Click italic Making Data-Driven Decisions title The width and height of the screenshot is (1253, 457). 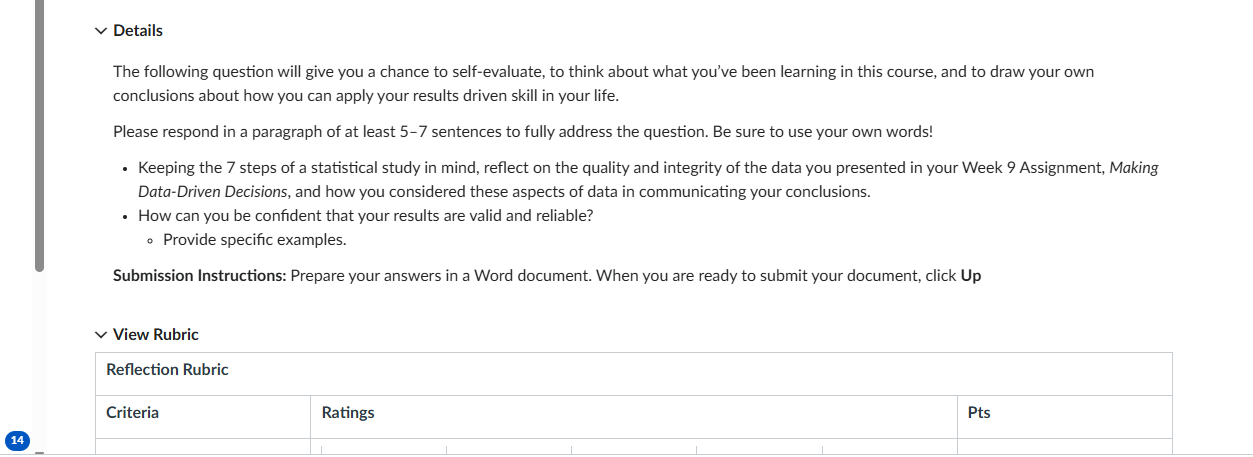click(x=648, y=180)
